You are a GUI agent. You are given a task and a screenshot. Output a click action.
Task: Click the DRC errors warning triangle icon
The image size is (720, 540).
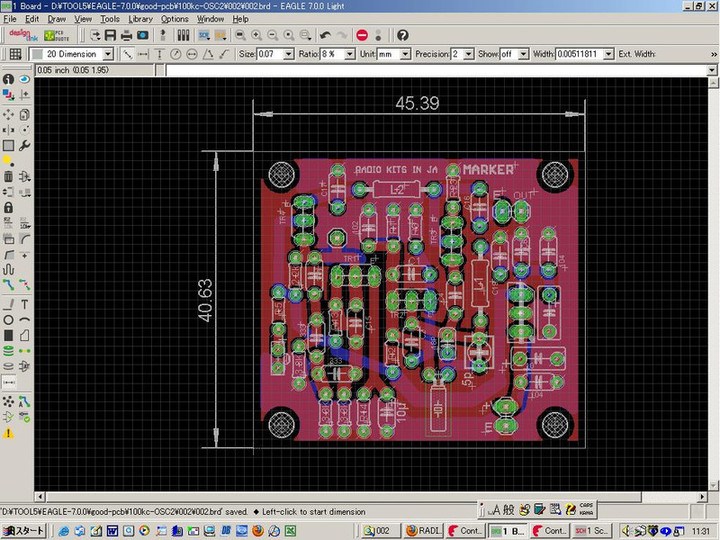[x=8, y=433]
